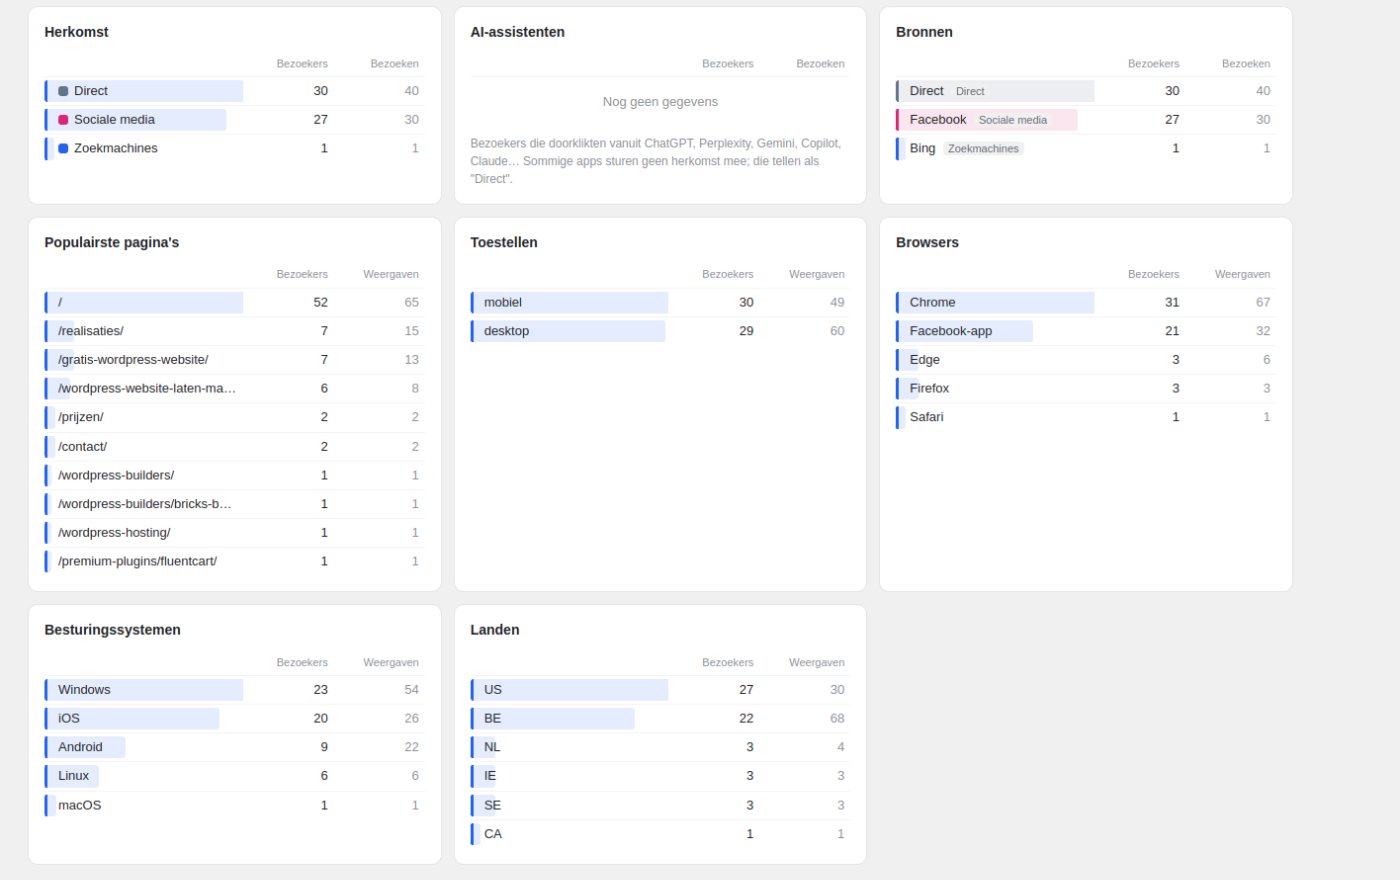Select the /wordpress-builders/bricks-b… page row
Screen dimensions: 1400x880
coord(234,504)
